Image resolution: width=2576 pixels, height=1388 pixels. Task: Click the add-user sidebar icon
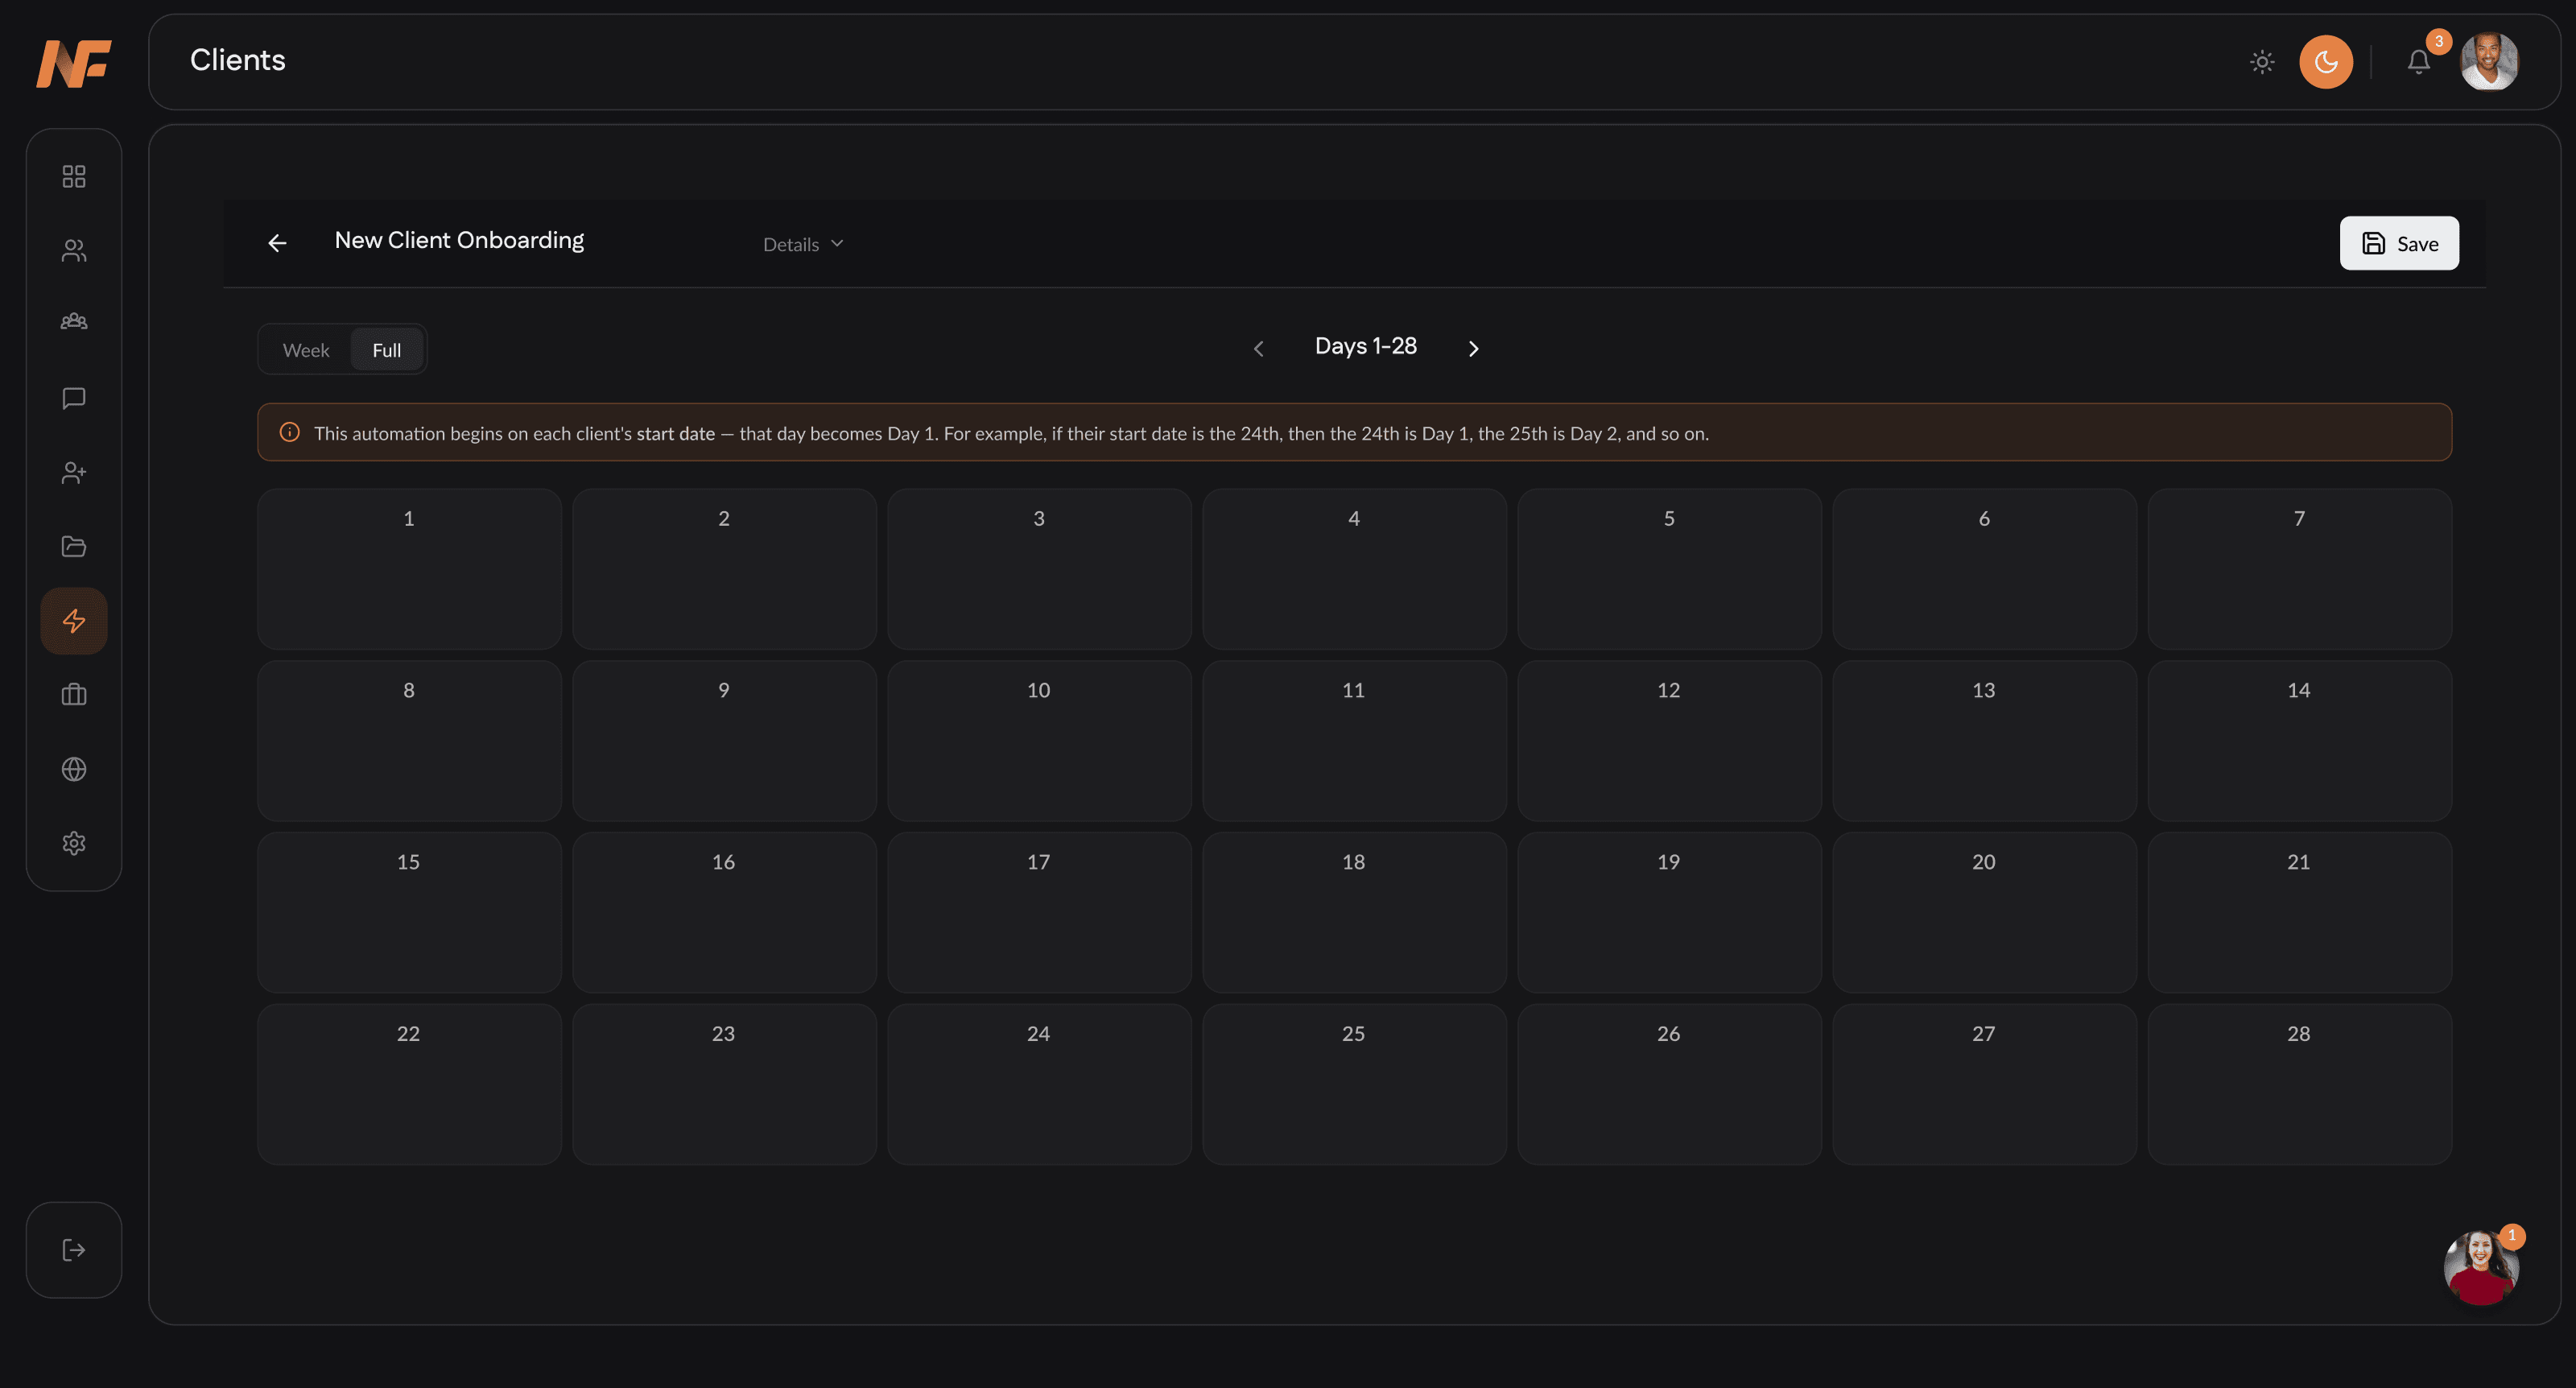tap(74, 472)
